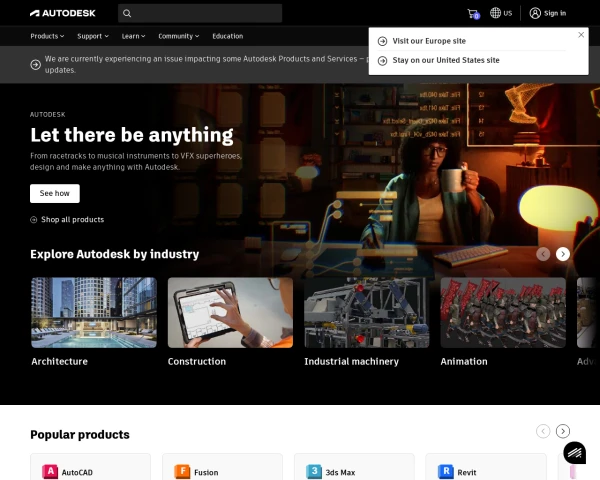Screen dimensions: 600x480
Task: Click the AutoCAD product name
Action: coord(77,473)
